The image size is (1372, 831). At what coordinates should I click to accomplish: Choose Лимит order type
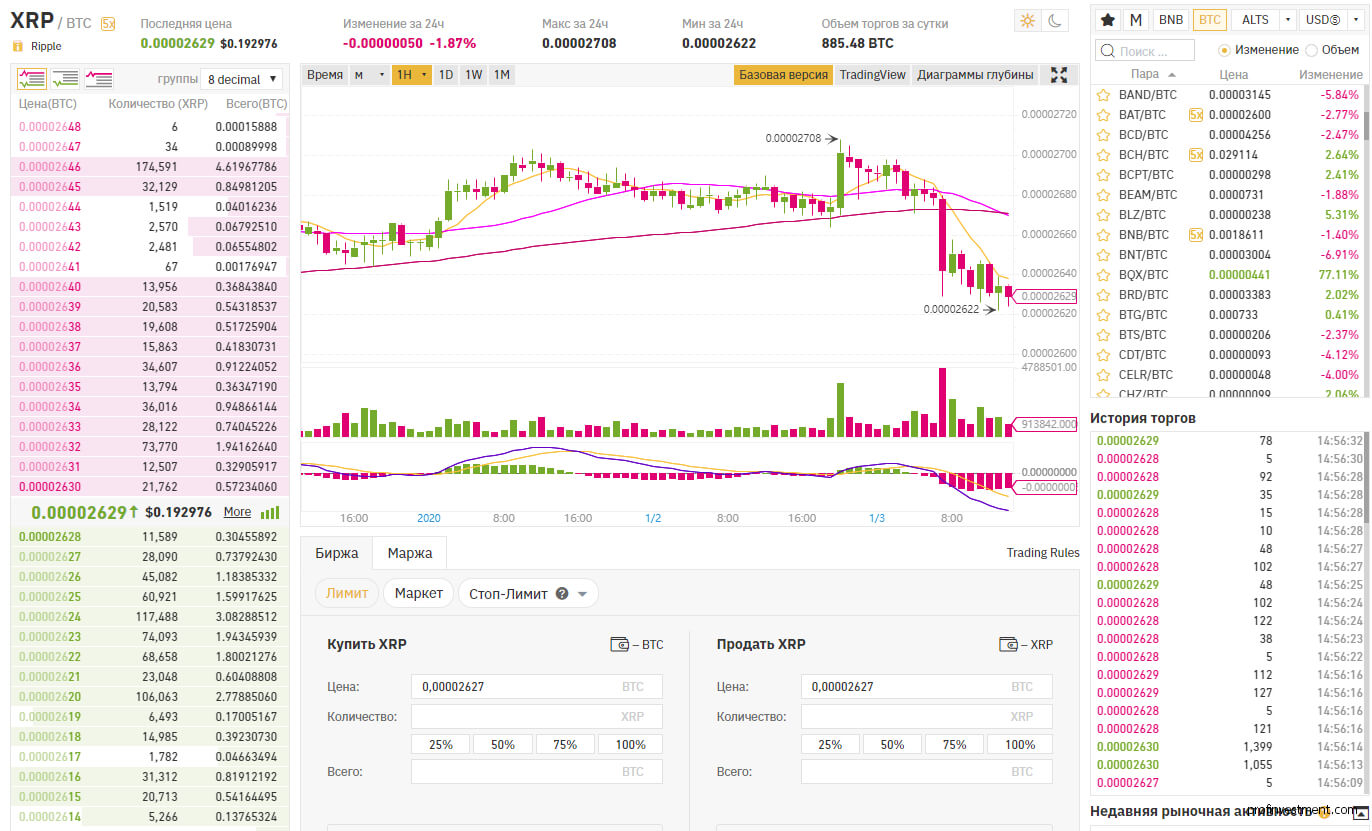(347, 593)
